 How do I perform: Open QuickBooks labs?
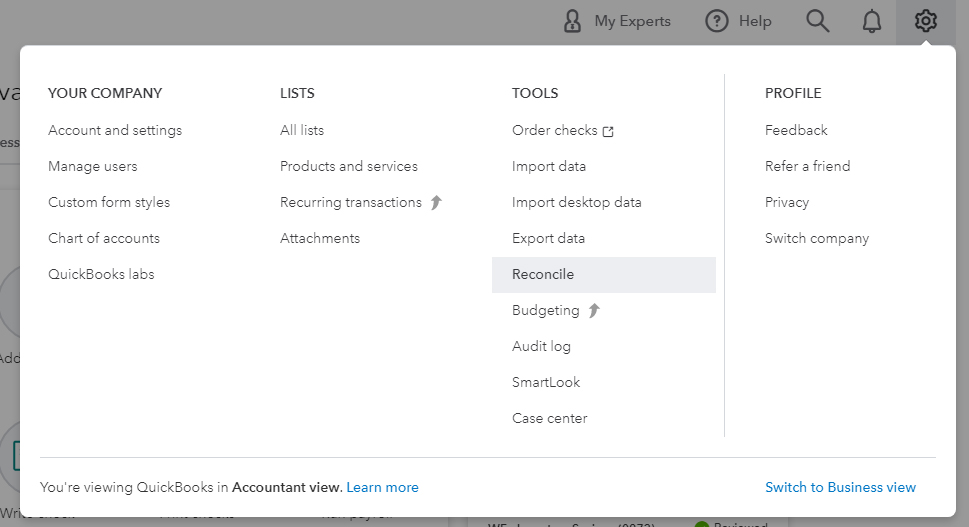tap(101, 274)
